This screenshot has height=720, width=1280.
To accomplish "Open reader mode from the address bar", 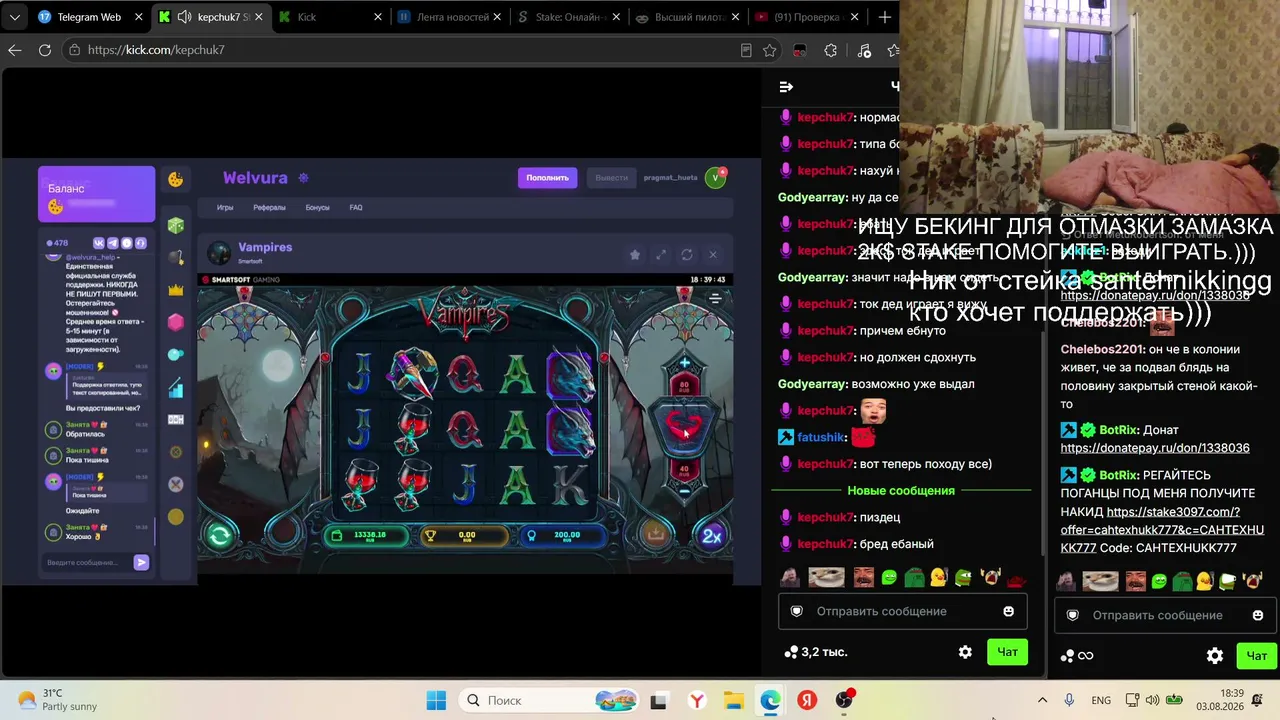I will click(746, 50).
